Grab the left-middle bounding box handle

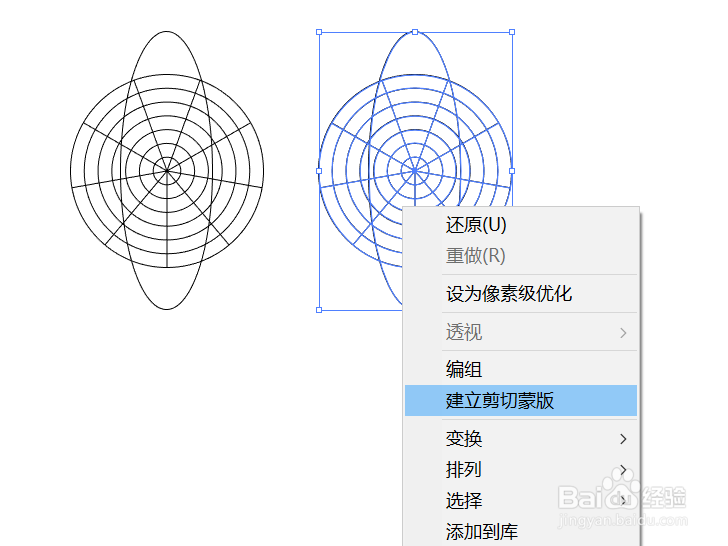[319, 171]
